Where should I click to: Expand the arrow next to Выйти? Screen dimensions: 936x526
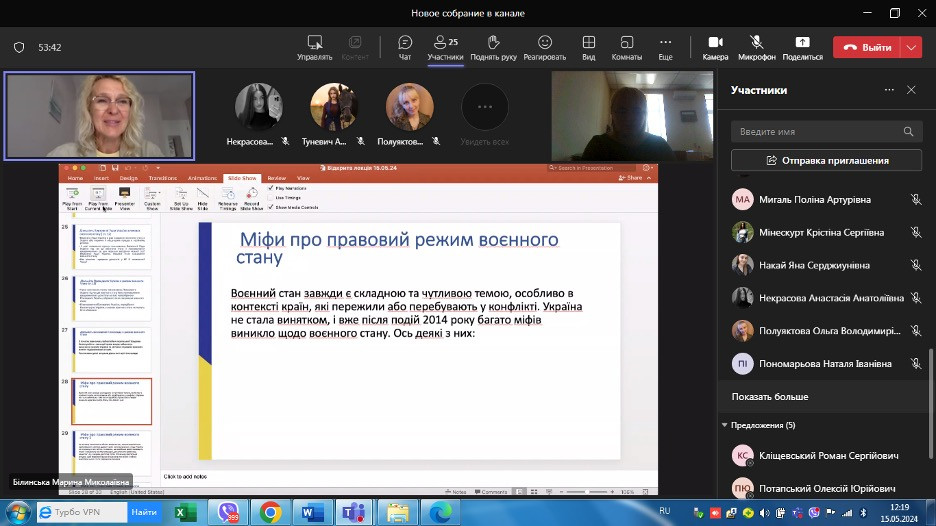[911, 47]
